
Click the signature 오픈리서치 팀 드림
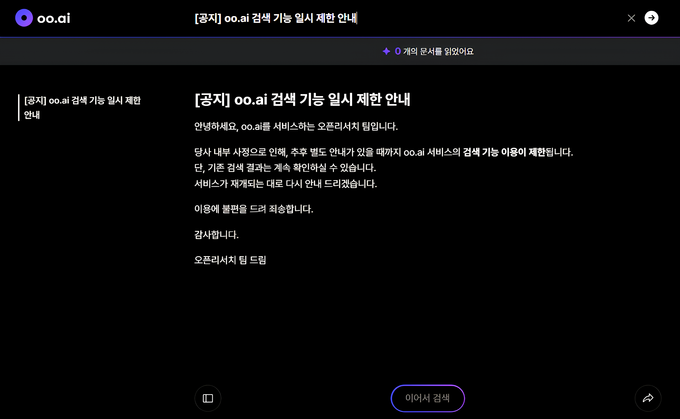pos(231,260)
